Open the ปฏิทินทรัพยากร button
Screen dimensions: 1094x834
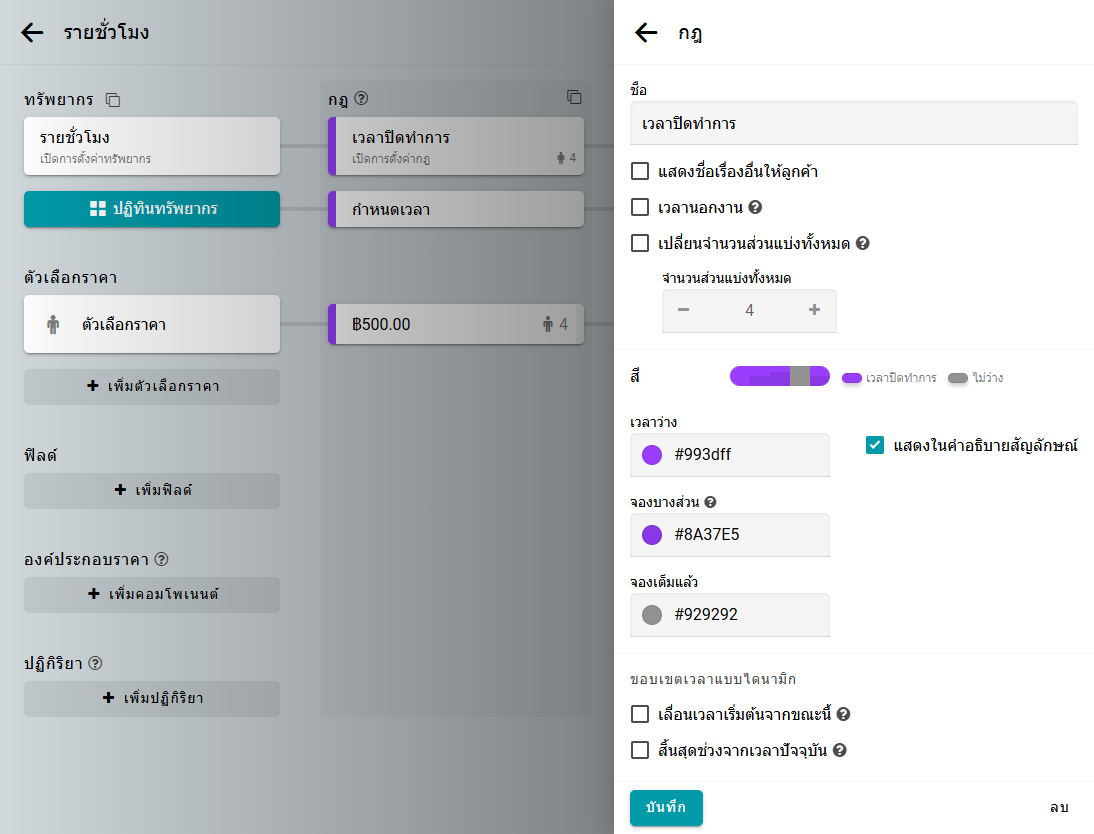(x=152, y=209)
